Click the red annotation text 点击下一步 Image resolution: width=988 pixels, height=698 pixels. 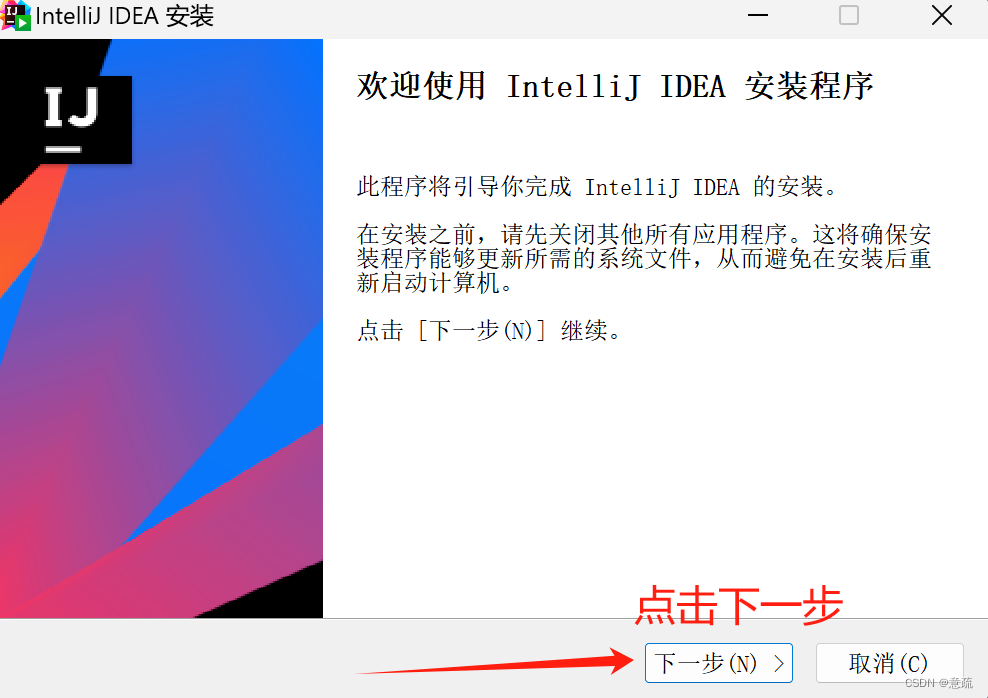(x=738, y=605)
